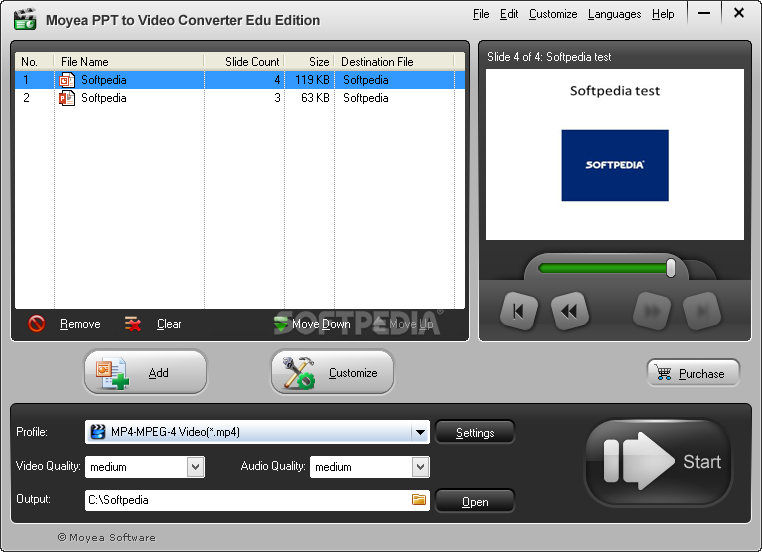Image resolution: width=762 pixels, height=552 pixels.
Task: Open the Customize hammer-and-wrench button
Action: coord(332,373)
